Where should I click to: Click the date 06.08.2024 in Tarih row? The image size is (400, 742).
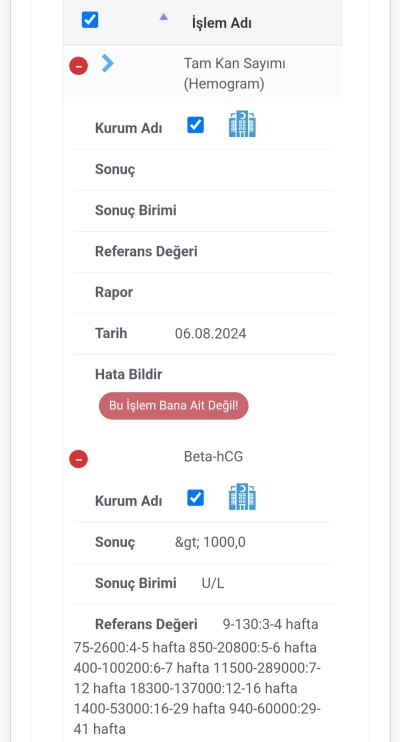[x=211, y=334]
